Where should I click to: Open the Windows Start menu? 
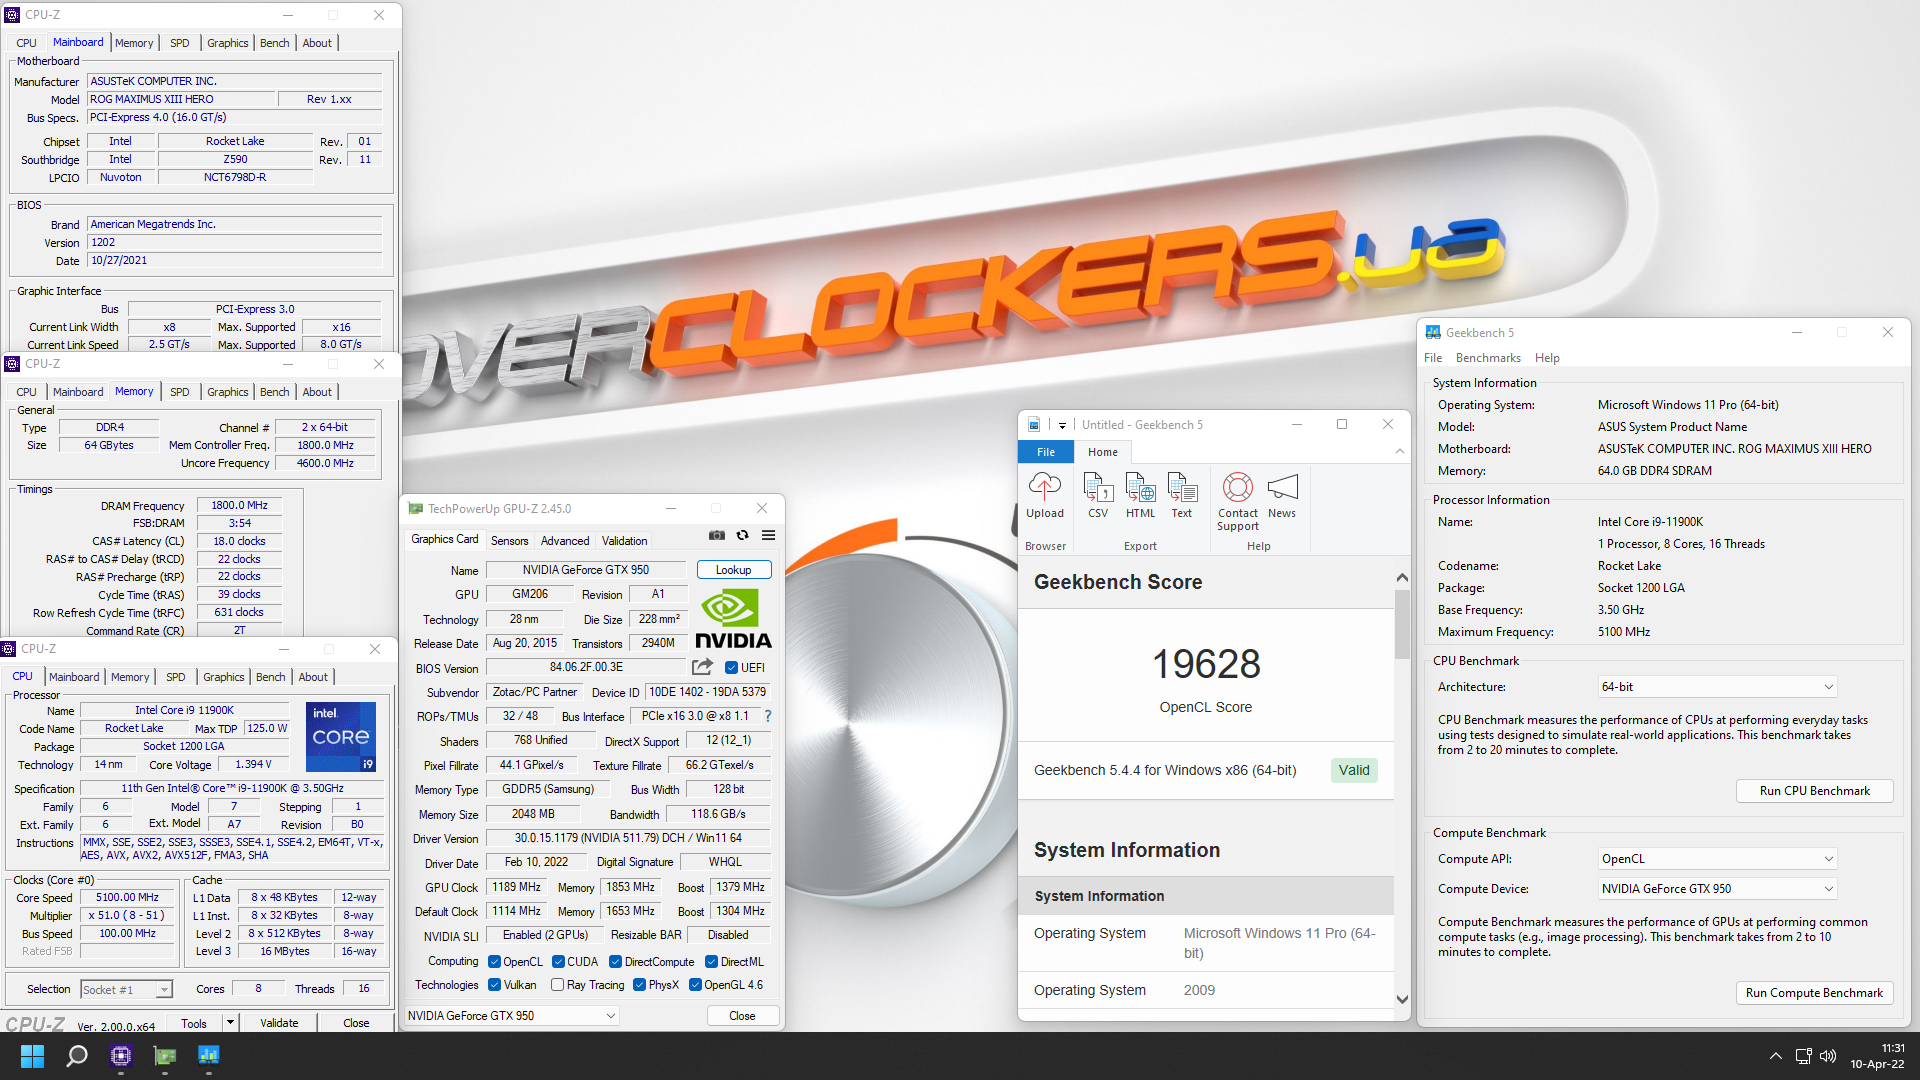point(32,1056)
